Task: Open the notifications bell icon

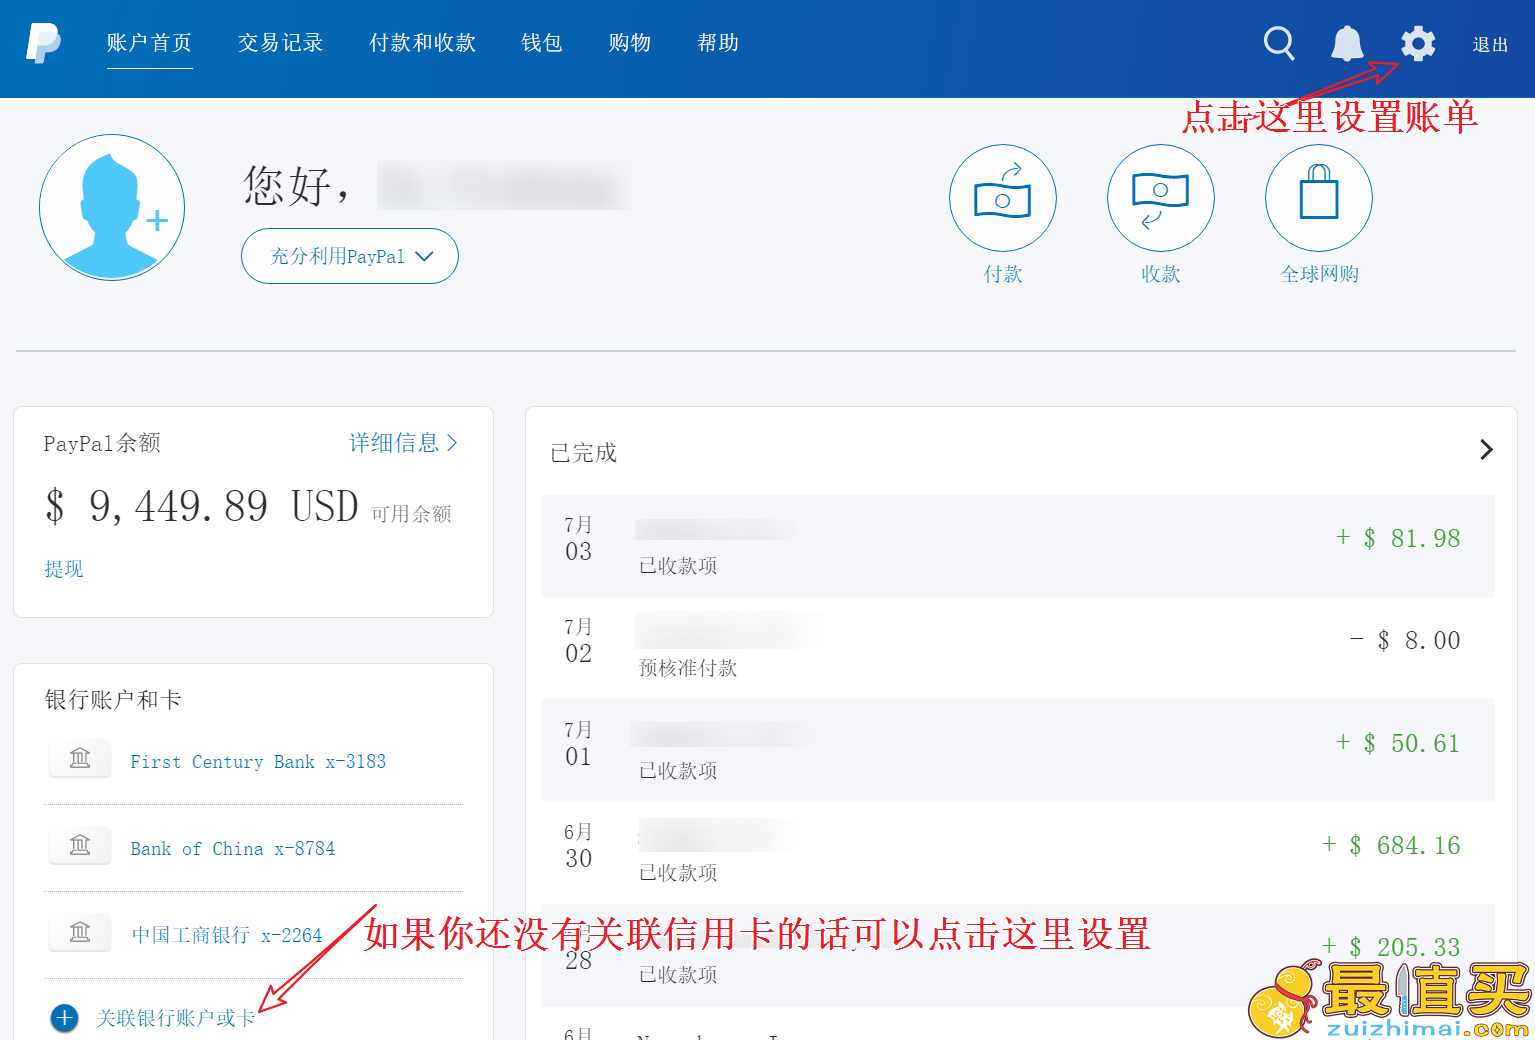Action: point(1347,43)
